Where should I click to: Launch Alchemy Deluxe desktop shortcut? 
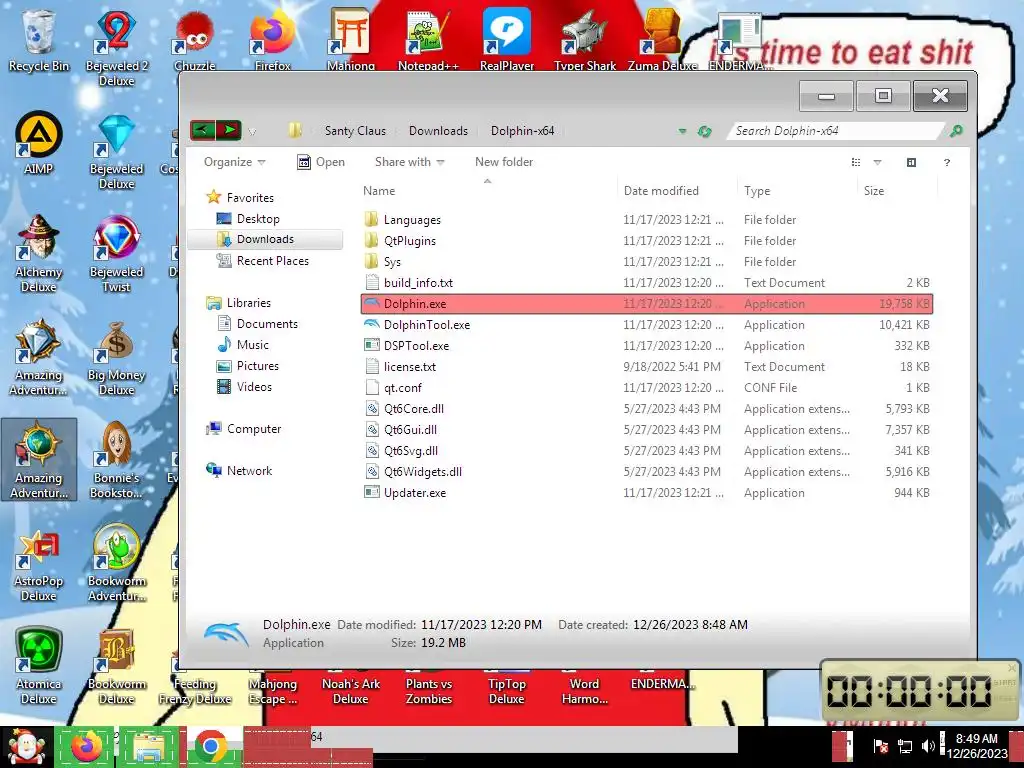click(x=39, y=253)
